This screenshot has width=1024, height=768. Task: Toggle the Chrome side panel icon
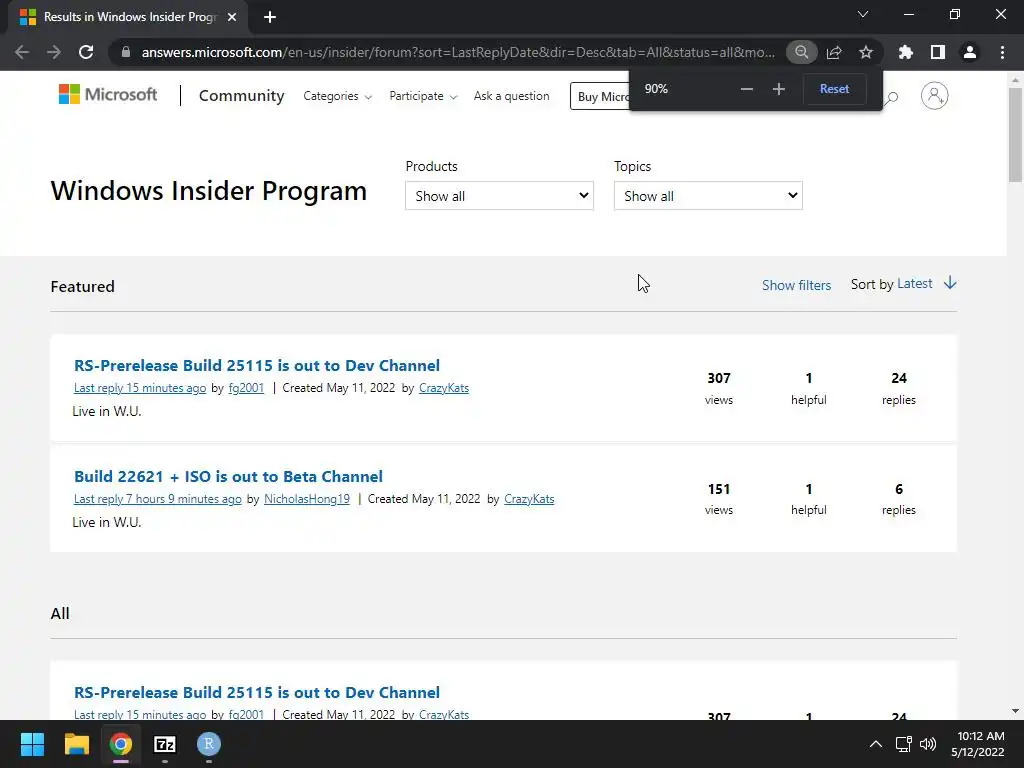(x=938, y=52)
